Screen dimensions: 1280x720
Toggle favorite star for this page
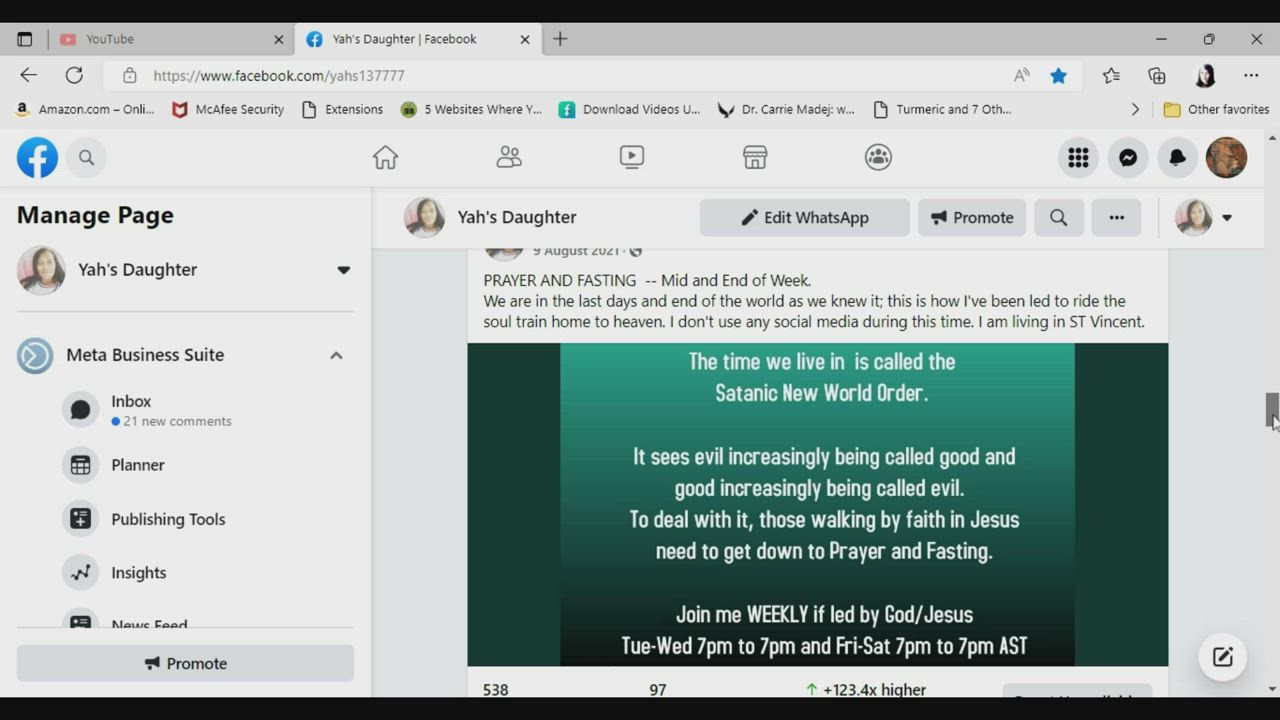[x=1058, y=76]
